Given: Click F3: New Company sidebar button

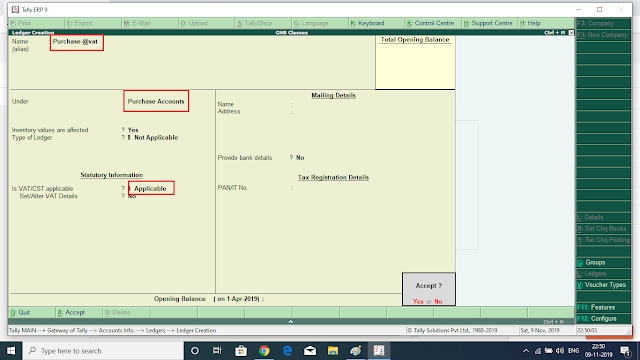Looking at the screenshot, I should (x=603, y=35).
